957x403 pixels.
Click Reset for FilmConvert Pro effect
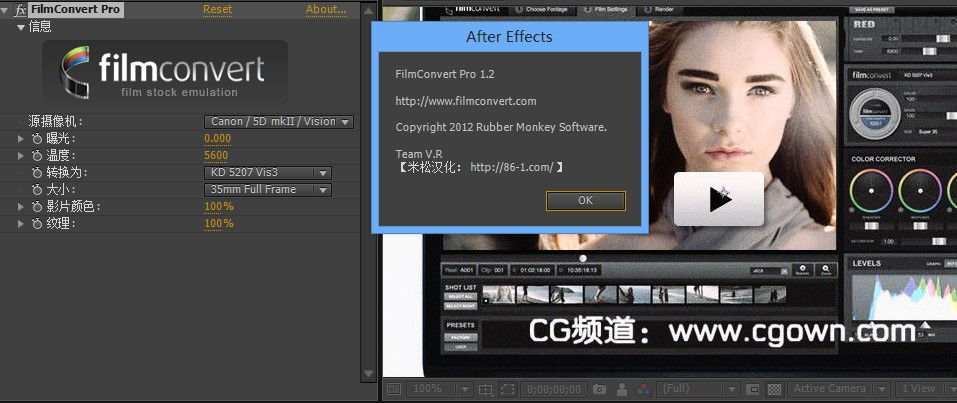click(217, 9)
